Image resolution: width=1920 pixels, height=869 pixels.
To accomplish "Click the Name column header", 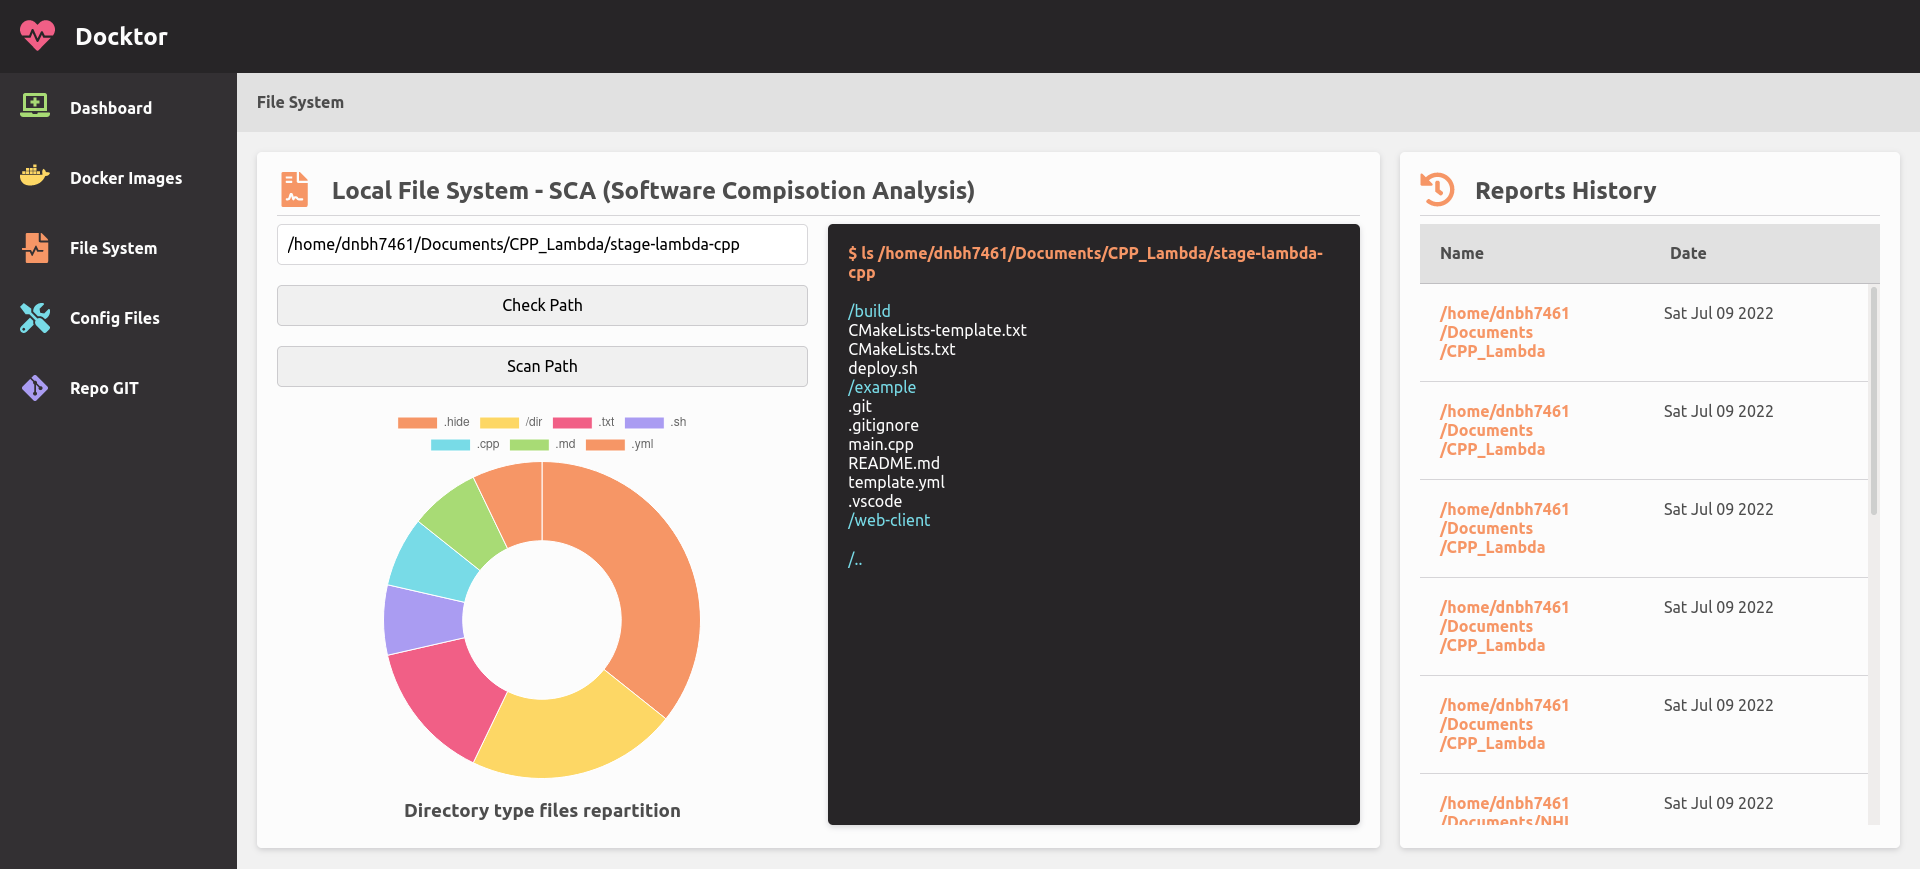I will pos(1461,253).
